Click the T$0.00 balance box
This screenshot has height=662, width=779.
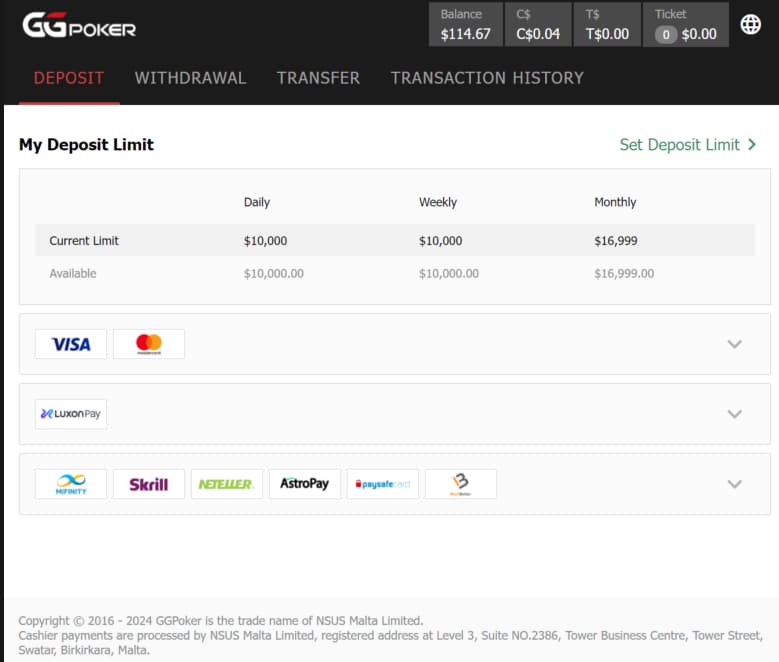point(607,24)
